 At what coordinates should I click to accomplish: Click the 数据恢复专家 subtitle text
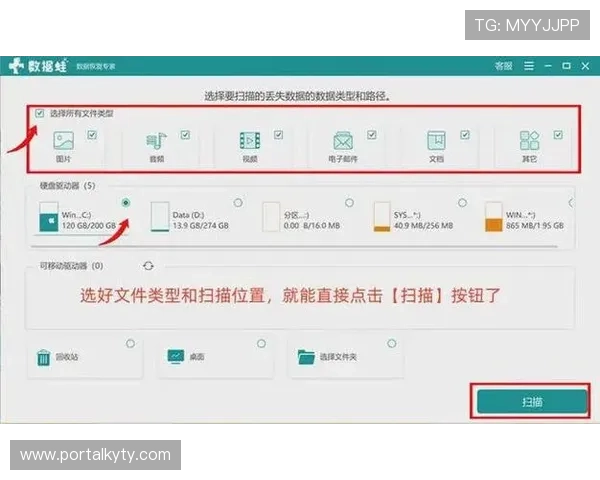tap(96, 67)
